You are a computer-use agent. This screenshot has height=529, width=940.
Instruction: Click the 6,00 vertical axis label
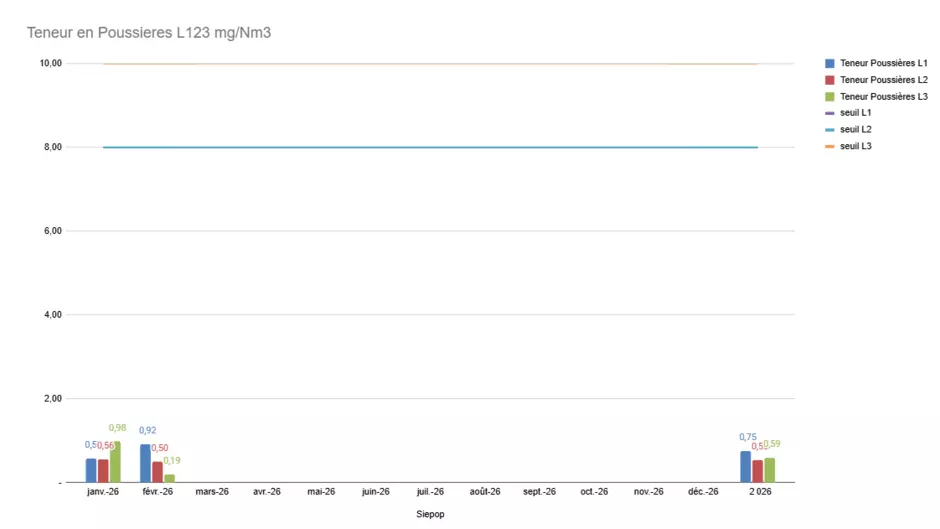pyautogui.click(x=50, y=231)
